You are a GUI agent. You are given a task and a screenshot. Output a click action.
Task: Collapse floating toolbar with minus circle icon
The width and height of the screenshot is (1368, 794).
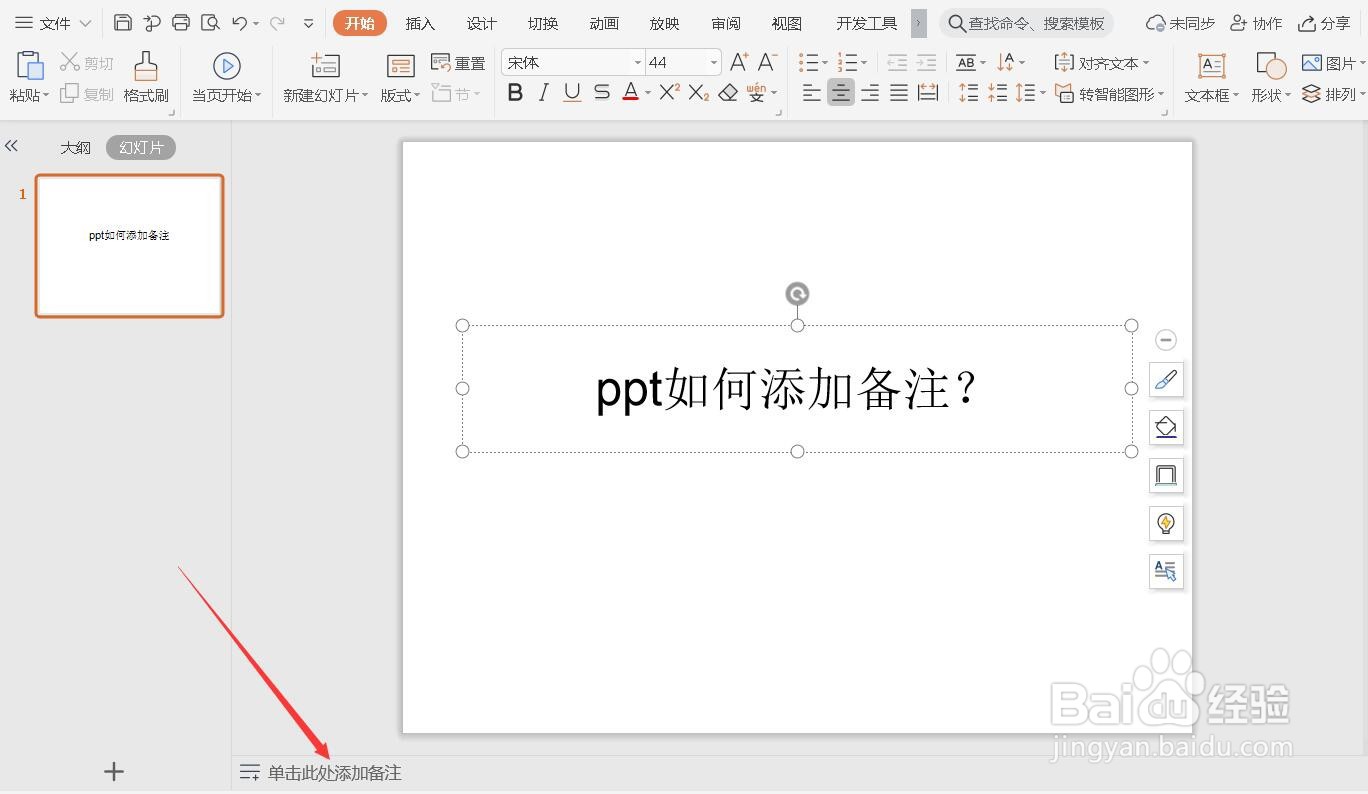1166,340
